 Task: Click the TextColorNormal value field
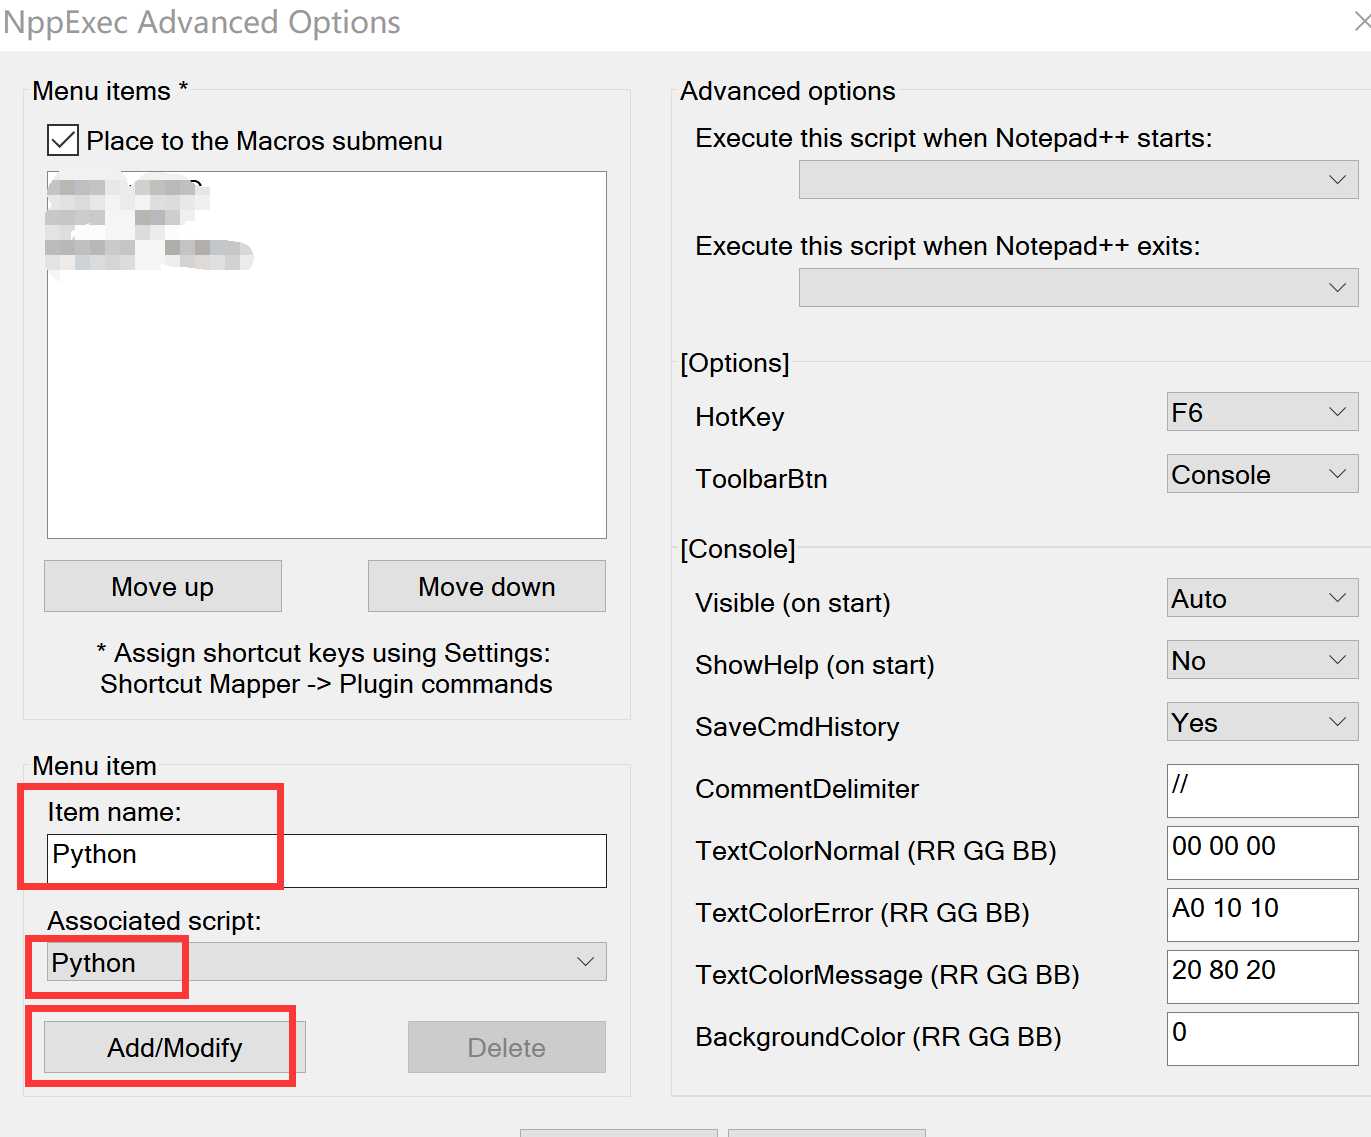(1261, 852)
